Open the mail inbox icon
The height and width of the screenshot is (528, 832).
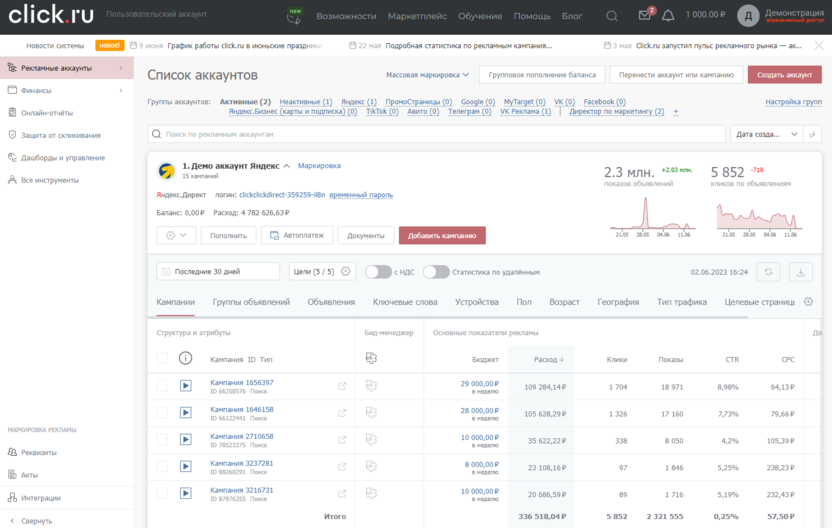pyautogui.click(x=644, y=16)
